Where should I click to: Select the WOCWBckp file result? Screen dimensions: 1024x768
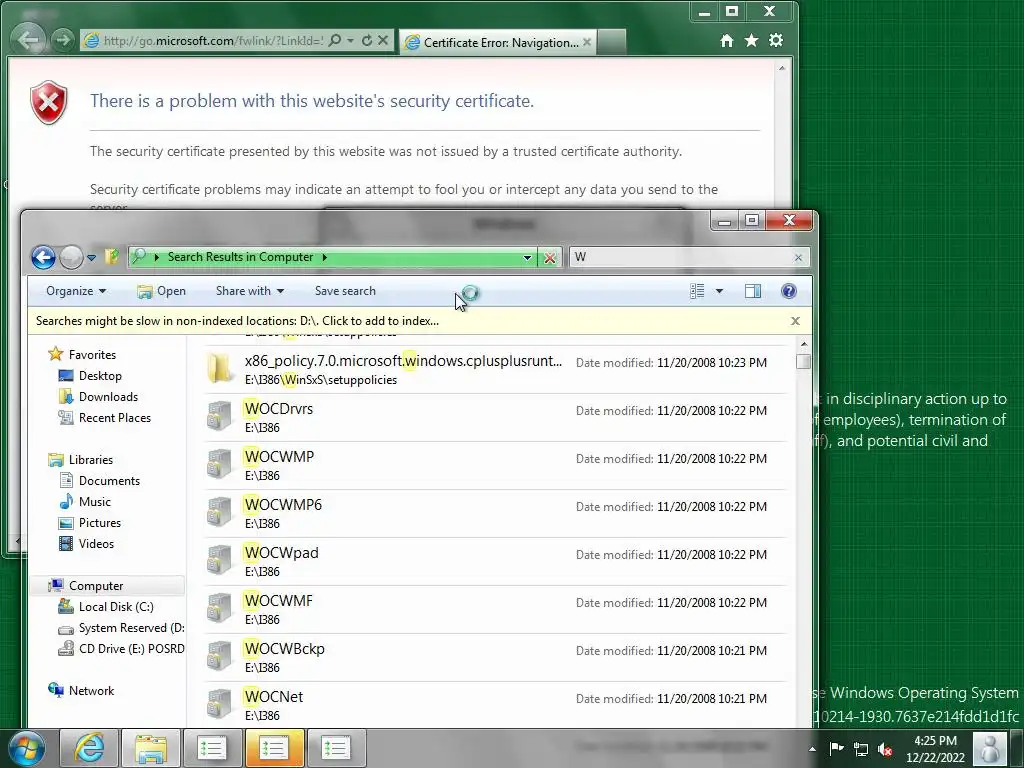coord(495,658)
